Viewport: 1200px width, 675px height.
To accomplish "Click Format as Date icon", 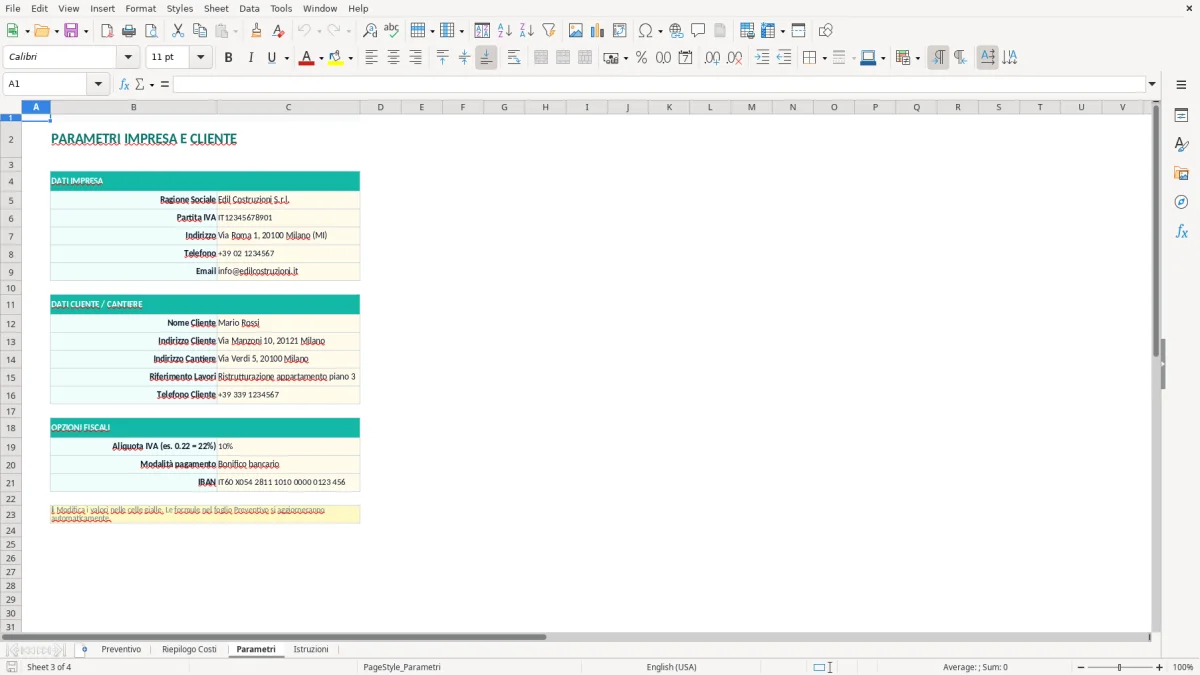I will point(685,58).
